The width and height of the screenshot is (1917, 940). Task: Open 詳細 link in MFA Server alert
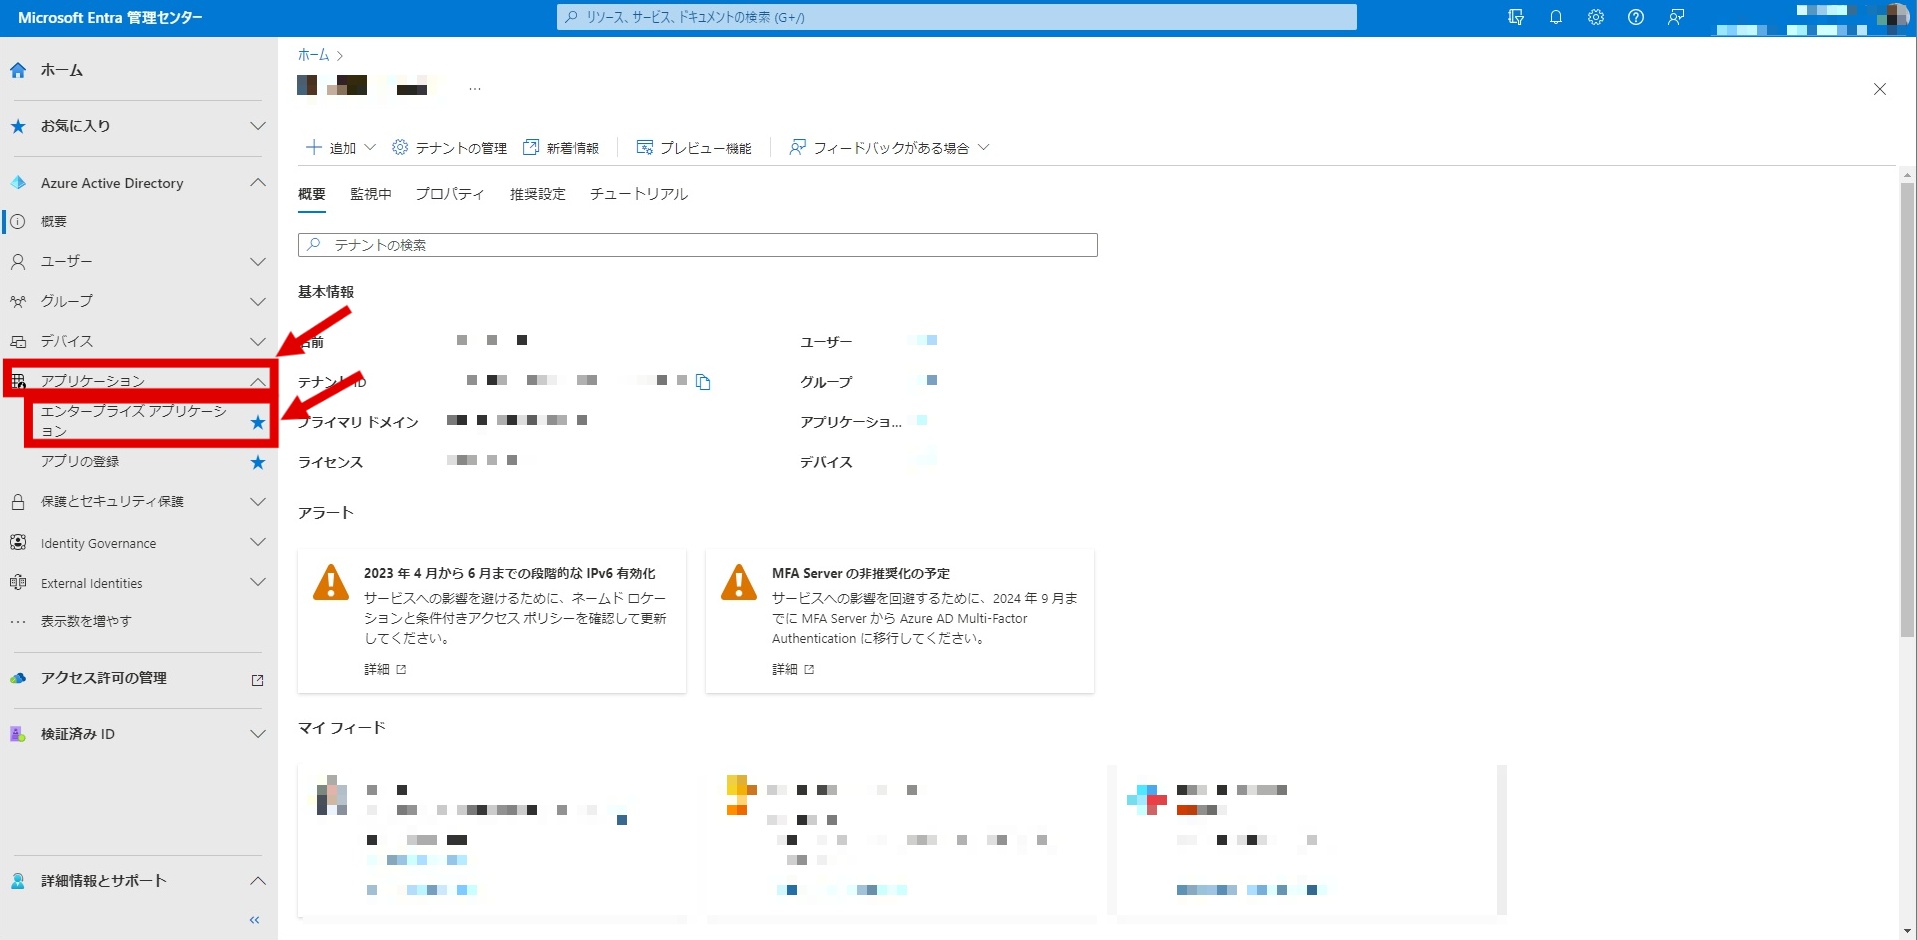tap(793, 669)
